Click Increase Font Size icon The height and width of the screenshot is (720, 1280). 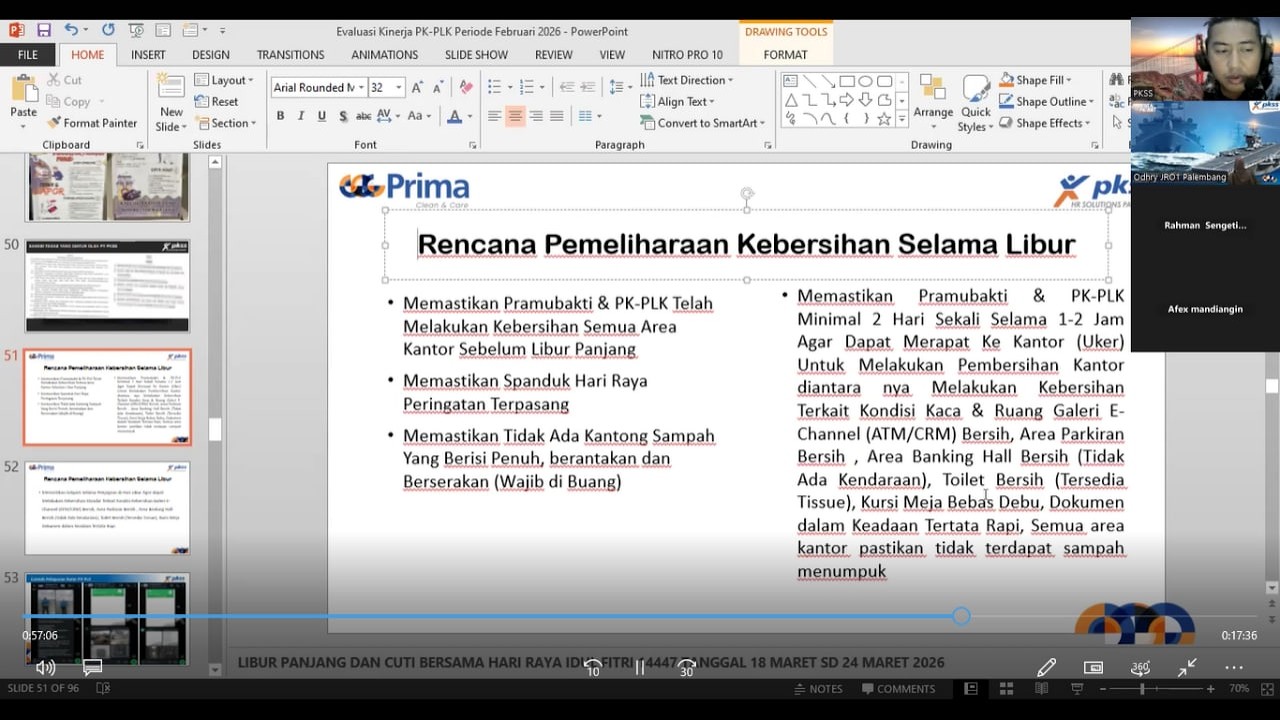point(418,88)
